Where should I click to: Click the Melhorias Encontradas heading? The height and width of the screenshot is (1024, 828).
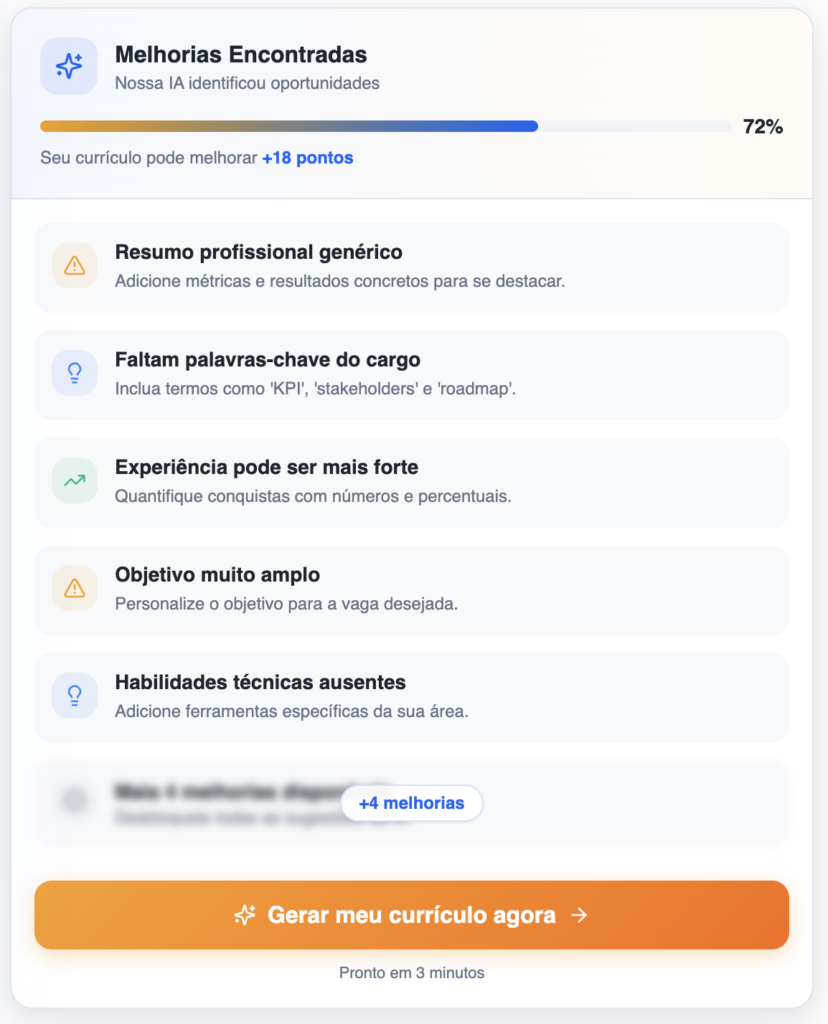(x=241, y=55)
